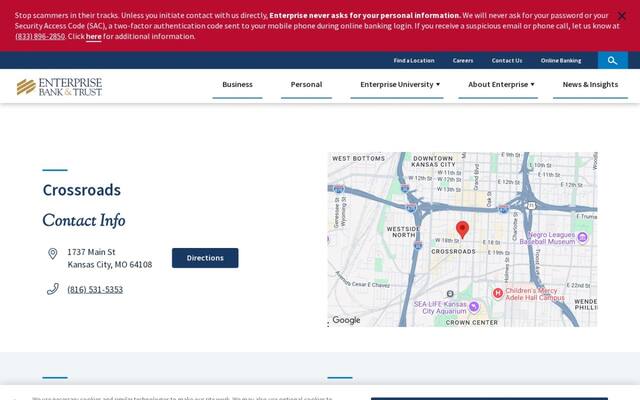Call (816) 531-5353 phone link
The width and height of the screenshot is (640, 400).
[x=95, y=289]
